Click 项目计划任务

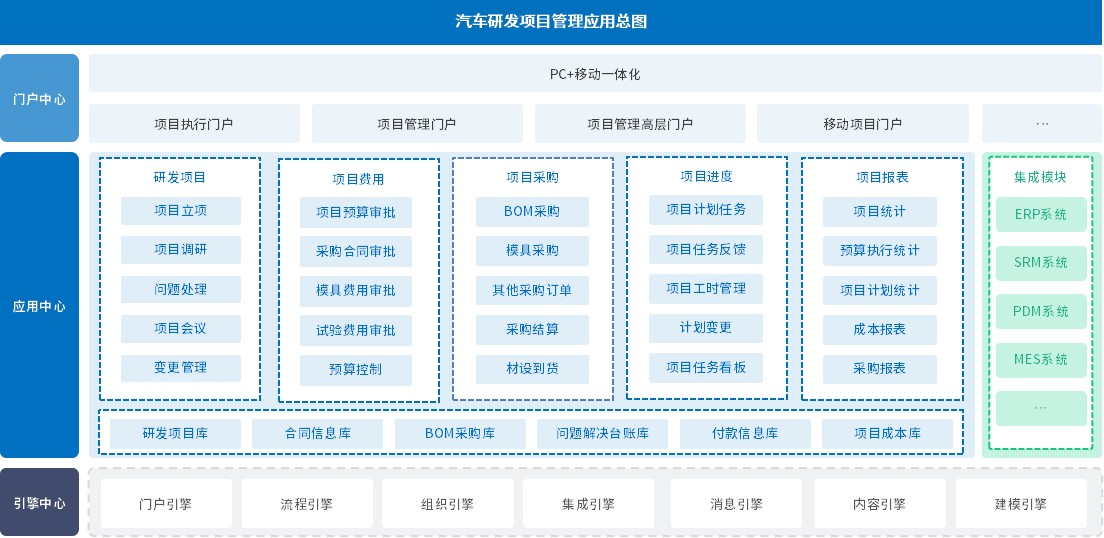point(706,210)
